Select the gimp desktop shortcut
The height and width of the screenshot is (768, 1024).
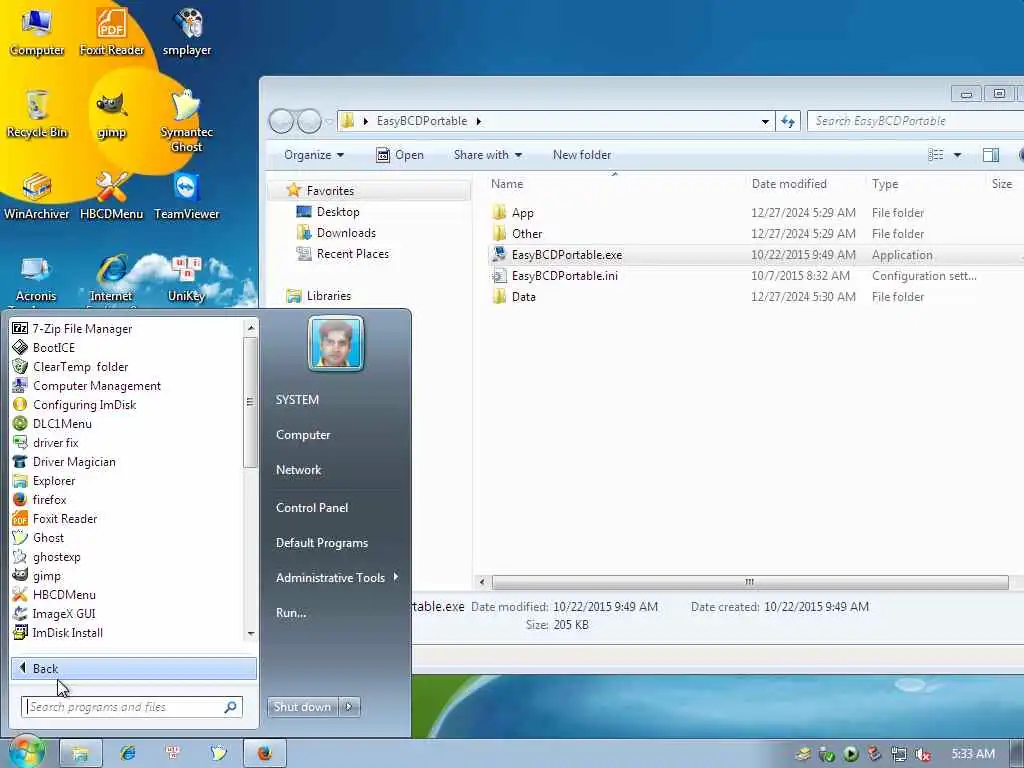(x=112, y=114)
